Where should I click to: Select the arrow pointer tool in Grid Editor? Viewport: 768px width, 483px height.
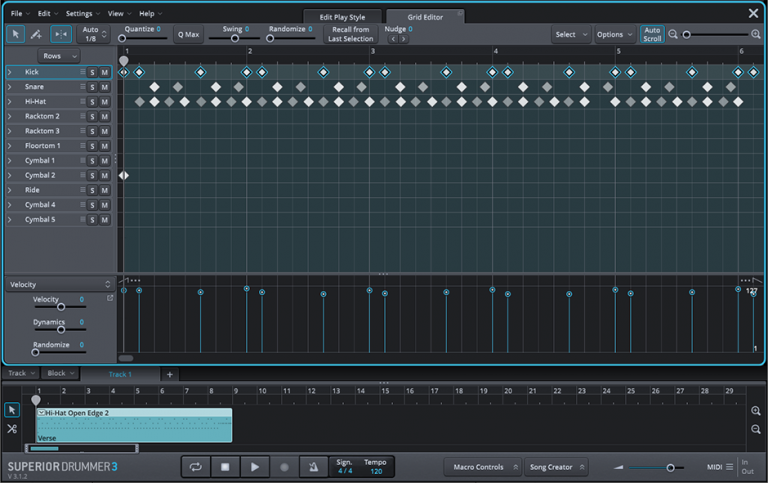pos(16,34)
